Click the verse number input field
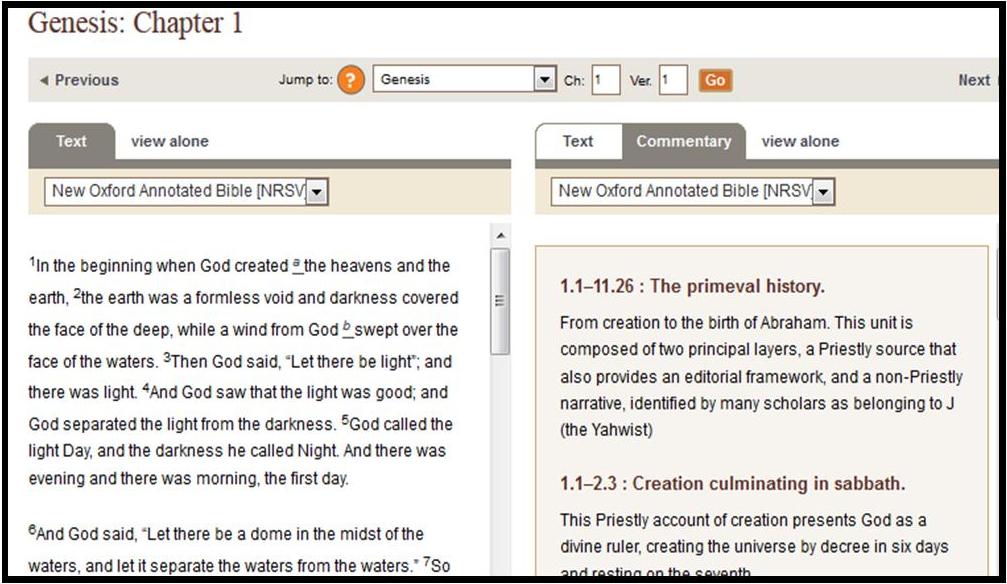 673,80
